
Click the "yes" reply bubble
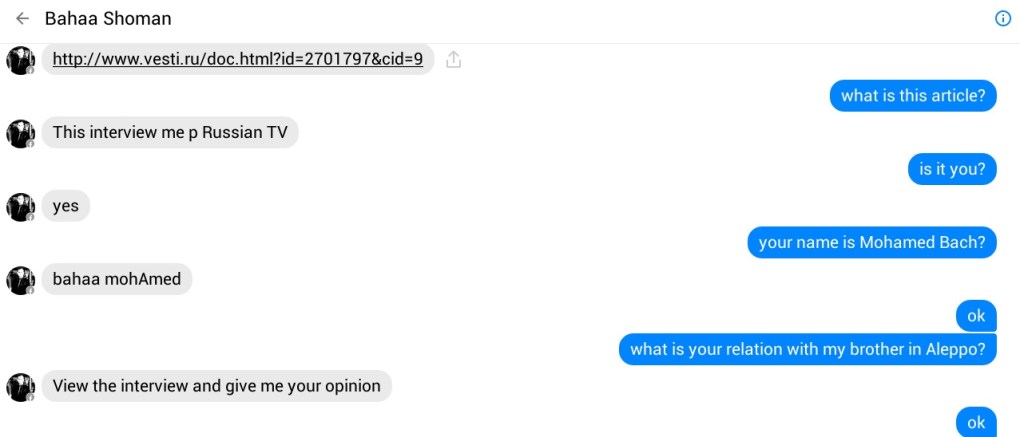[x=66, y=206]
